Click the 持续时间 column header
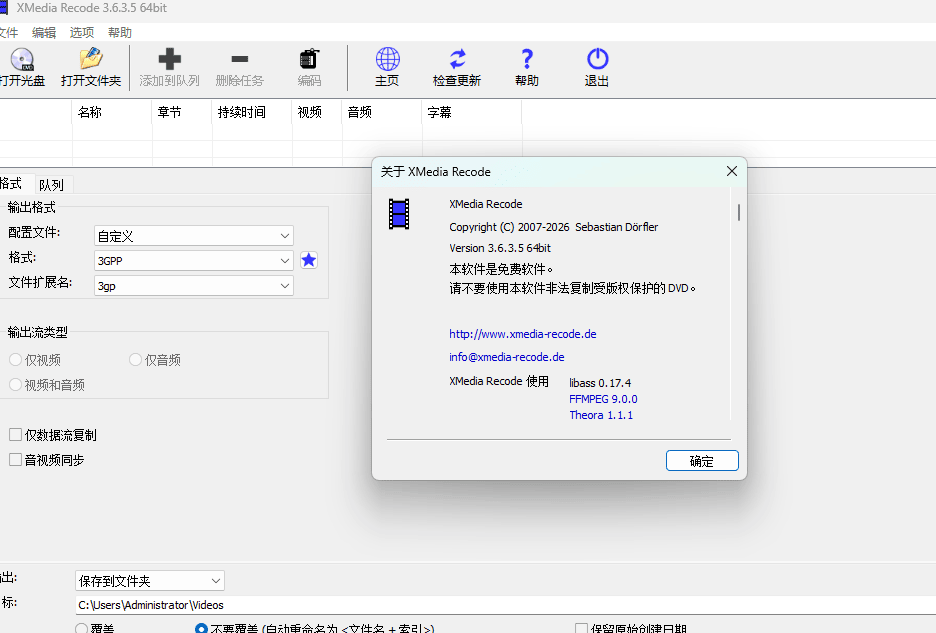 (x=252, y=112)
